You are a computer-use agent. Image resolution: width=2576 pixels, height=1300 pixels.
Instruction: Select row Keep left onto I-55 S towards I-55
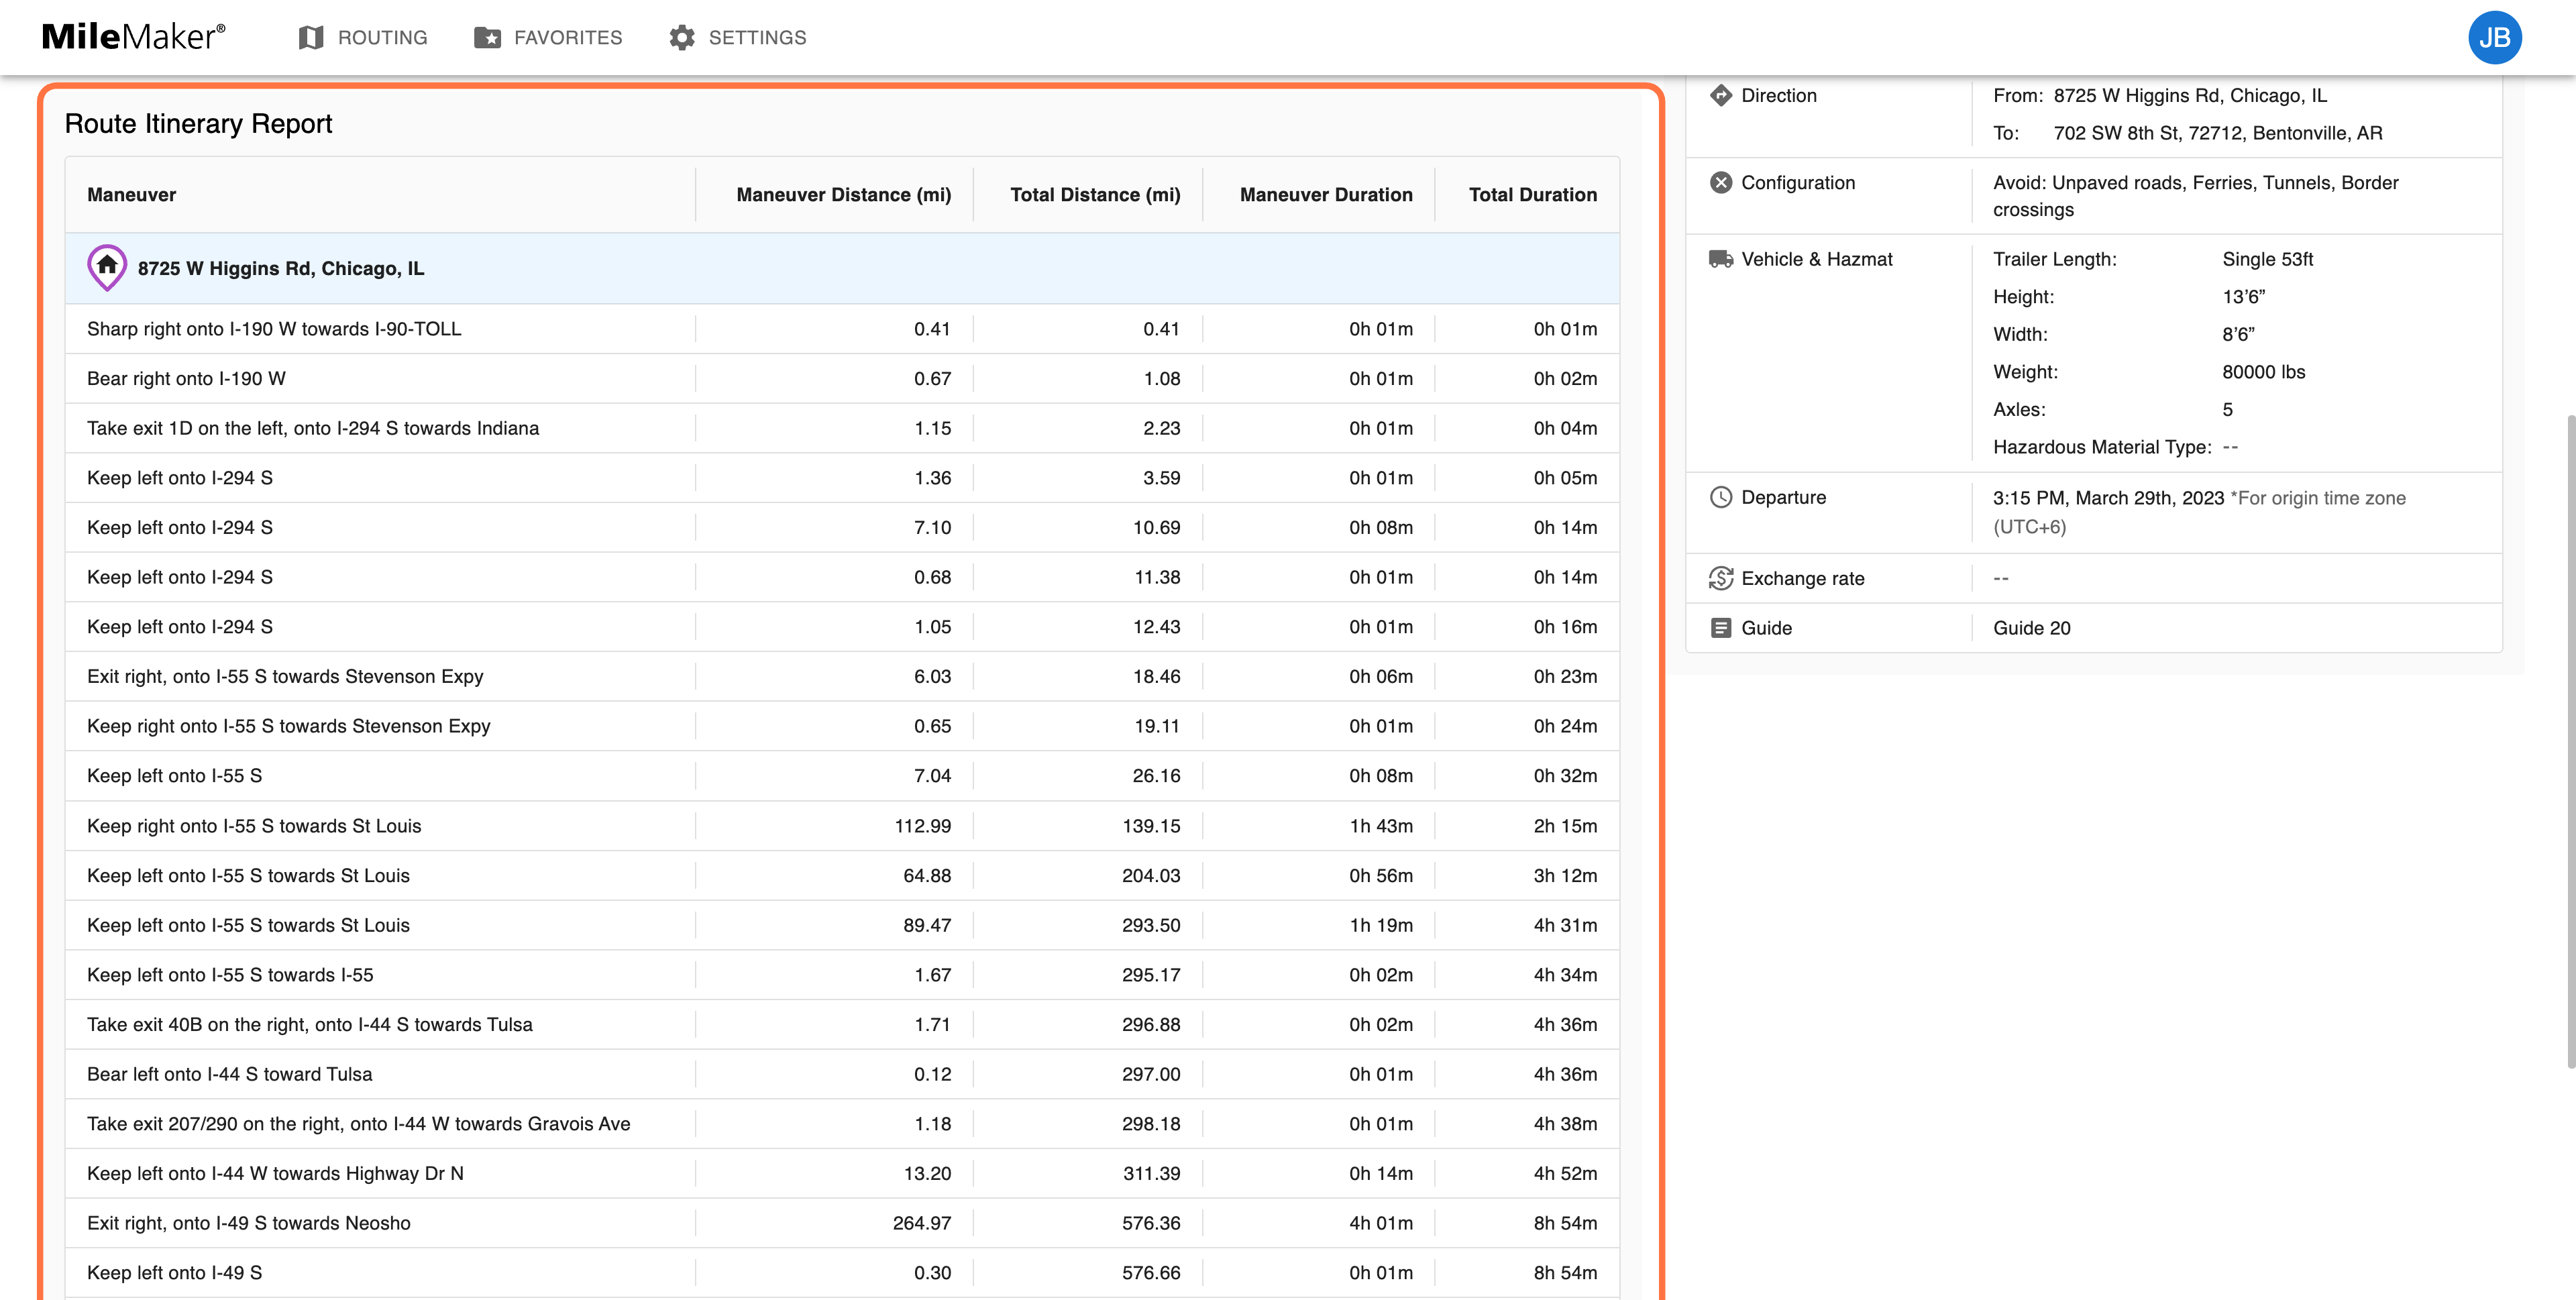click(x=842, y=975)
